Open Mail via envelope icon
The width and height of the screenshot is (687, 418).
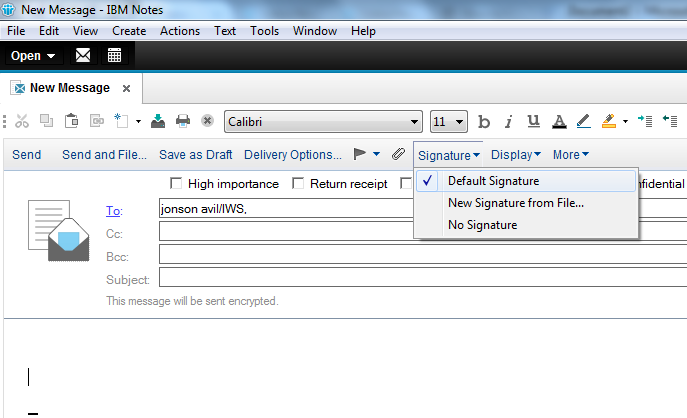click(x=83, y=55)
